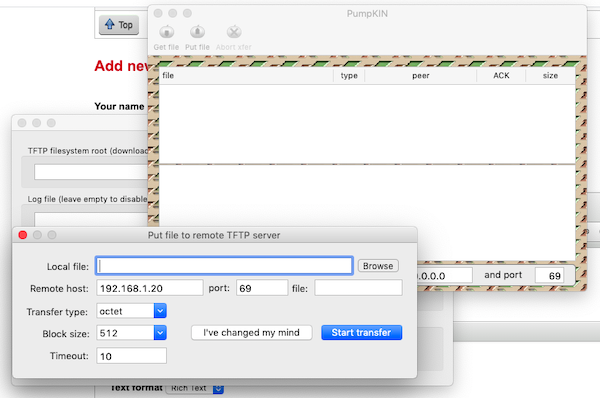Viewport: 600px width, 398px height.
Task: Click I've changed my mind button
Action: (x=251, y=333)
